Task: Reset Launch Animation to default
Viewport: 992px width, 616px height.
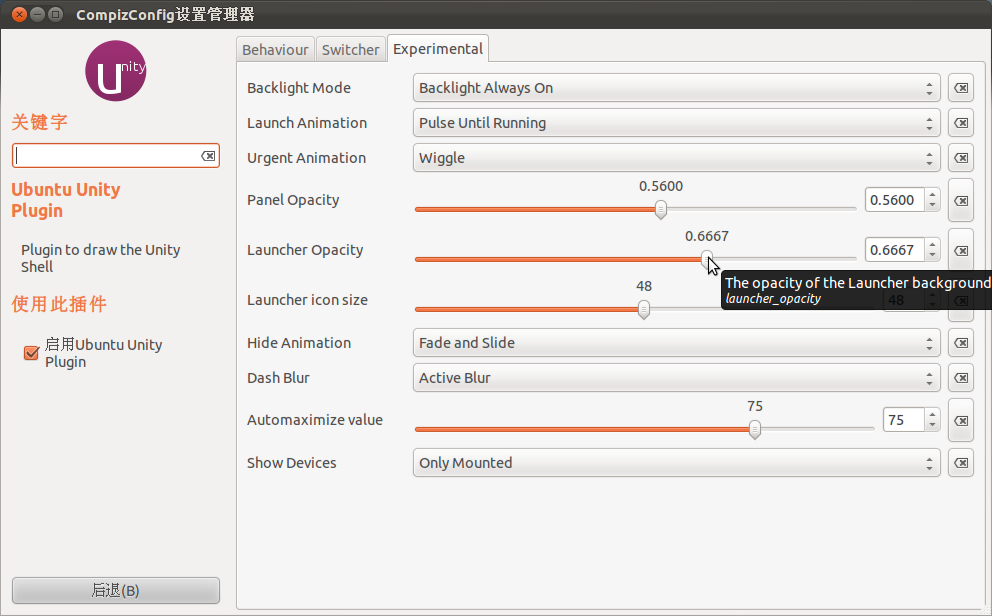Action: coord(960,123)
